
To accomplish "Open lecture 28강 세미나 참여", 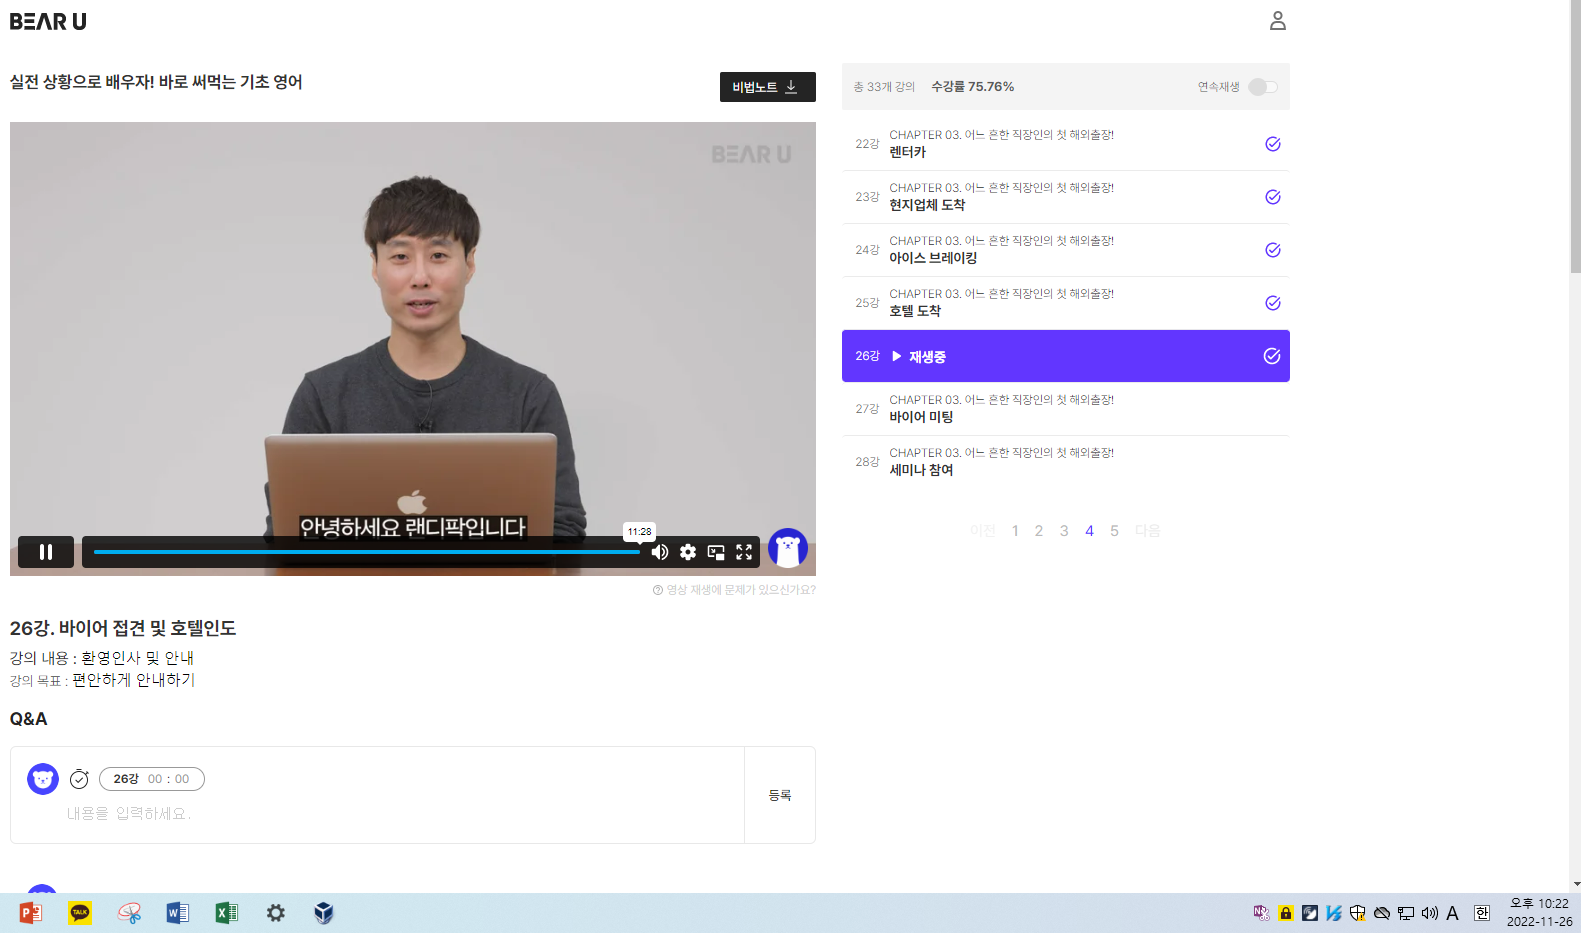I will click(1065, 462).
